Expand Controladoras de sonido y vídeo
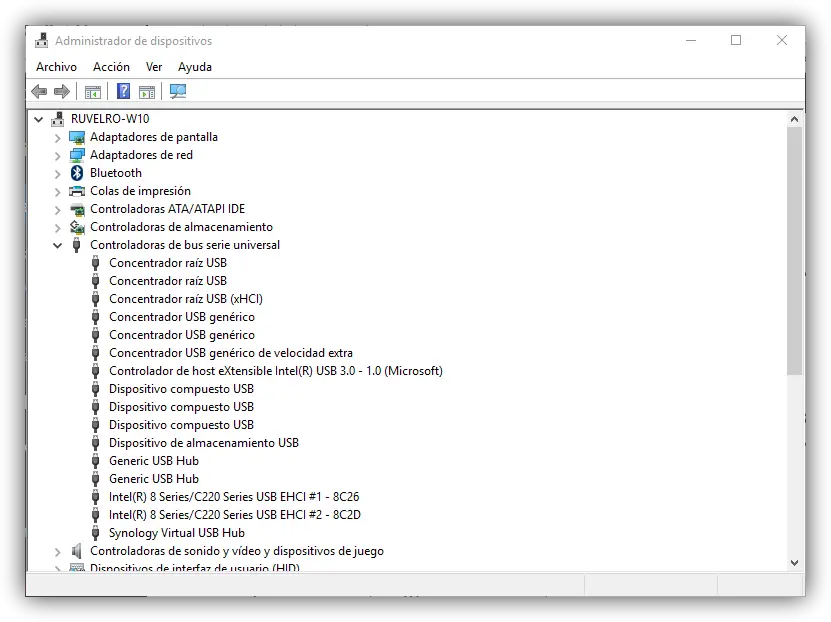Screen dimensions: 831x622 pyautogui.click(x=58, y=552)
